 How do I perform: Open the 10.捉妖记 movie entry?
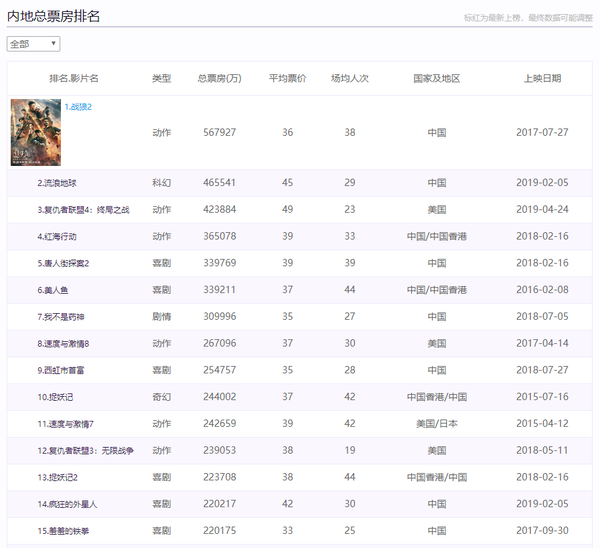click(55, 397)
